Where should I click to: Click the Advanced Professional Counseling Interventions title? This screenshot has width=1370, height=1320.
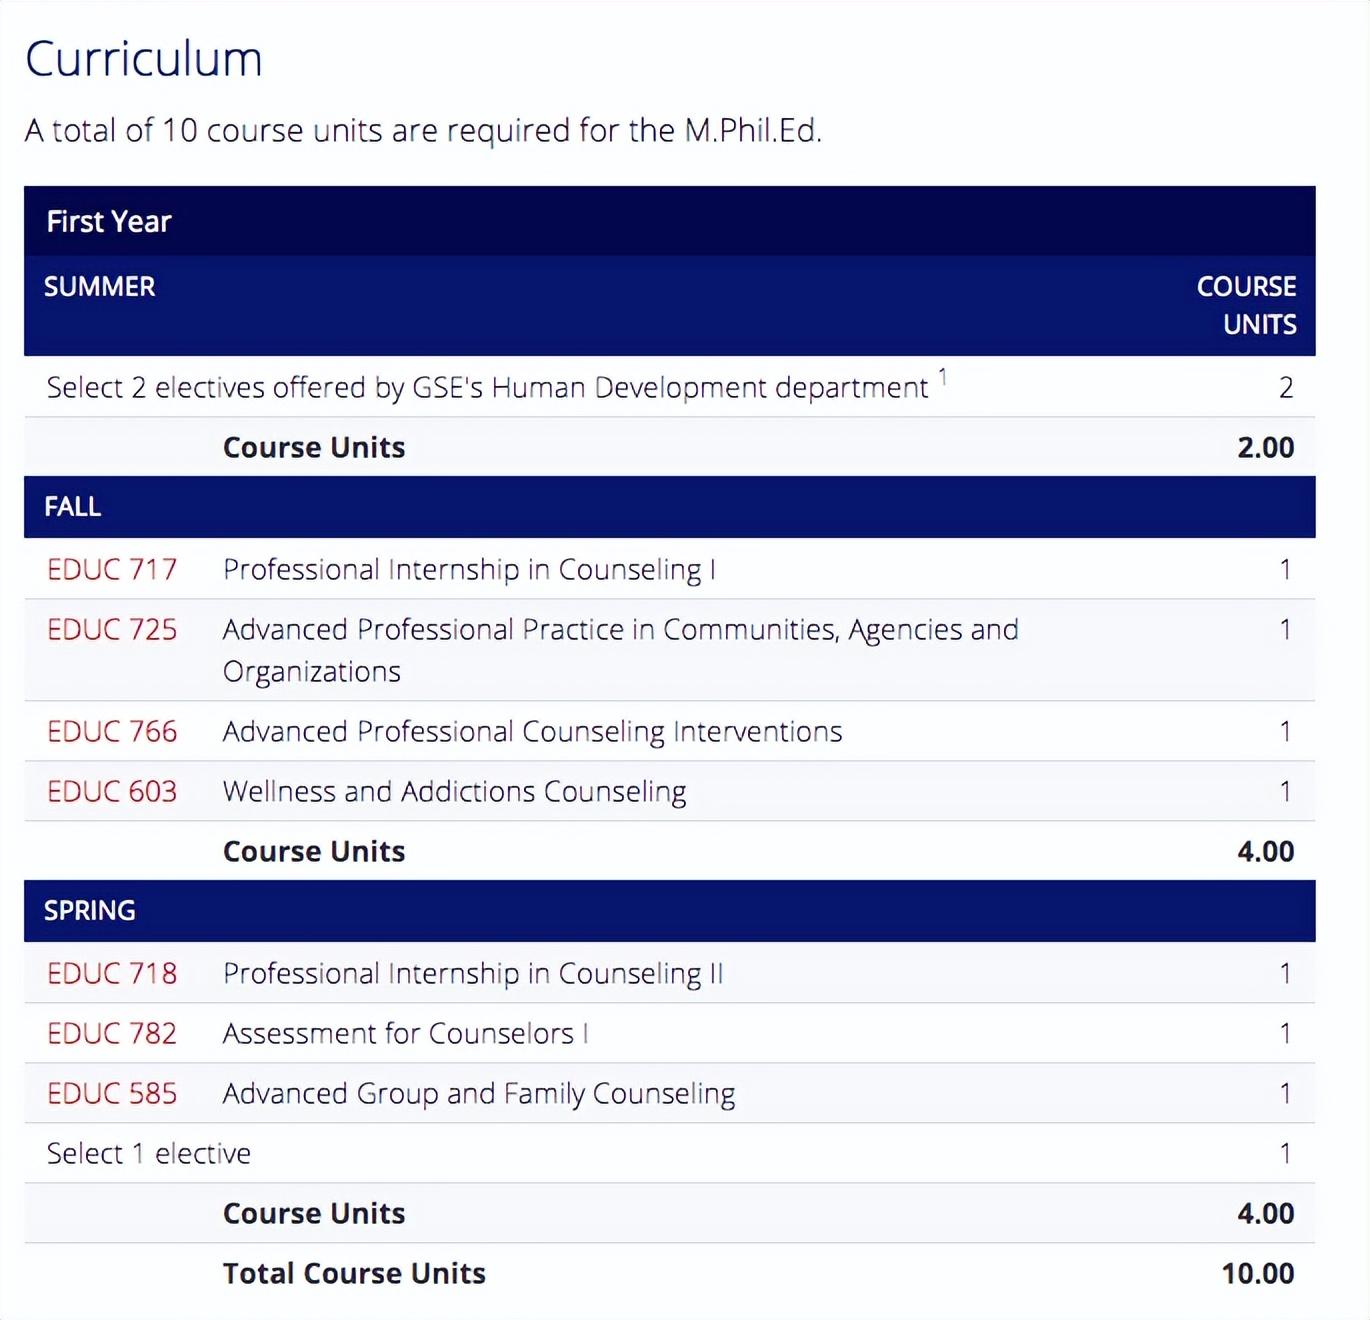(x=532, y=732)
